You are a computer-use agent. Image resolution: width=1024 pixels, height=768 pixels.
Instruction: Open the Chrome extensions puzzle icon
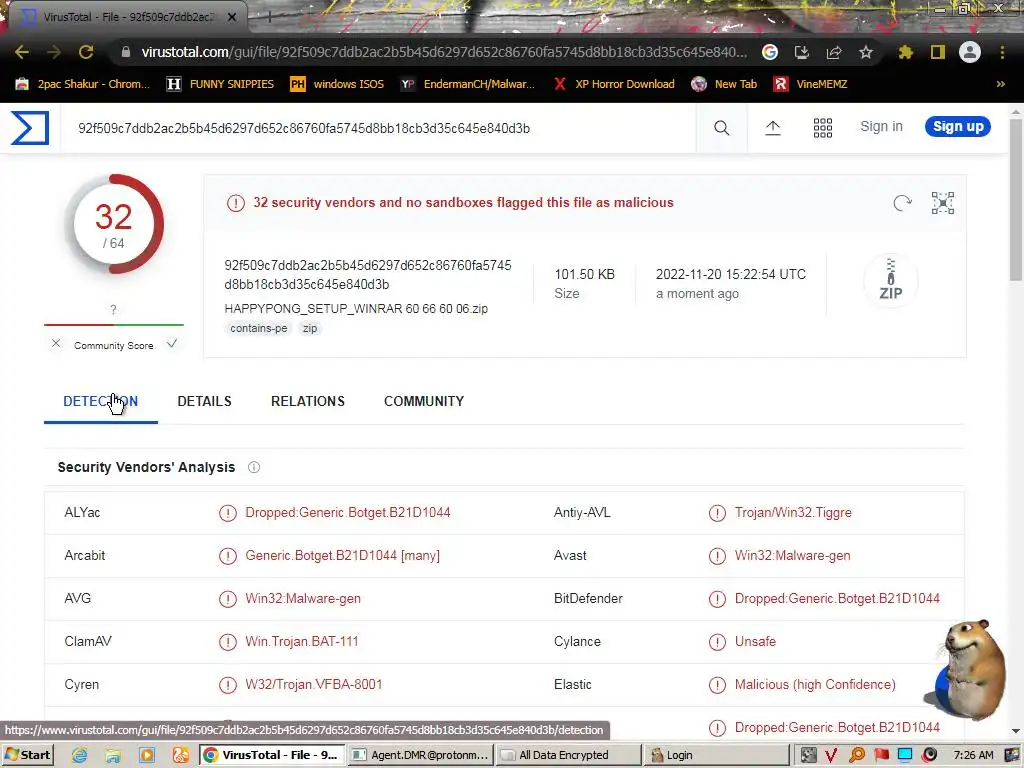pos(906,52)
